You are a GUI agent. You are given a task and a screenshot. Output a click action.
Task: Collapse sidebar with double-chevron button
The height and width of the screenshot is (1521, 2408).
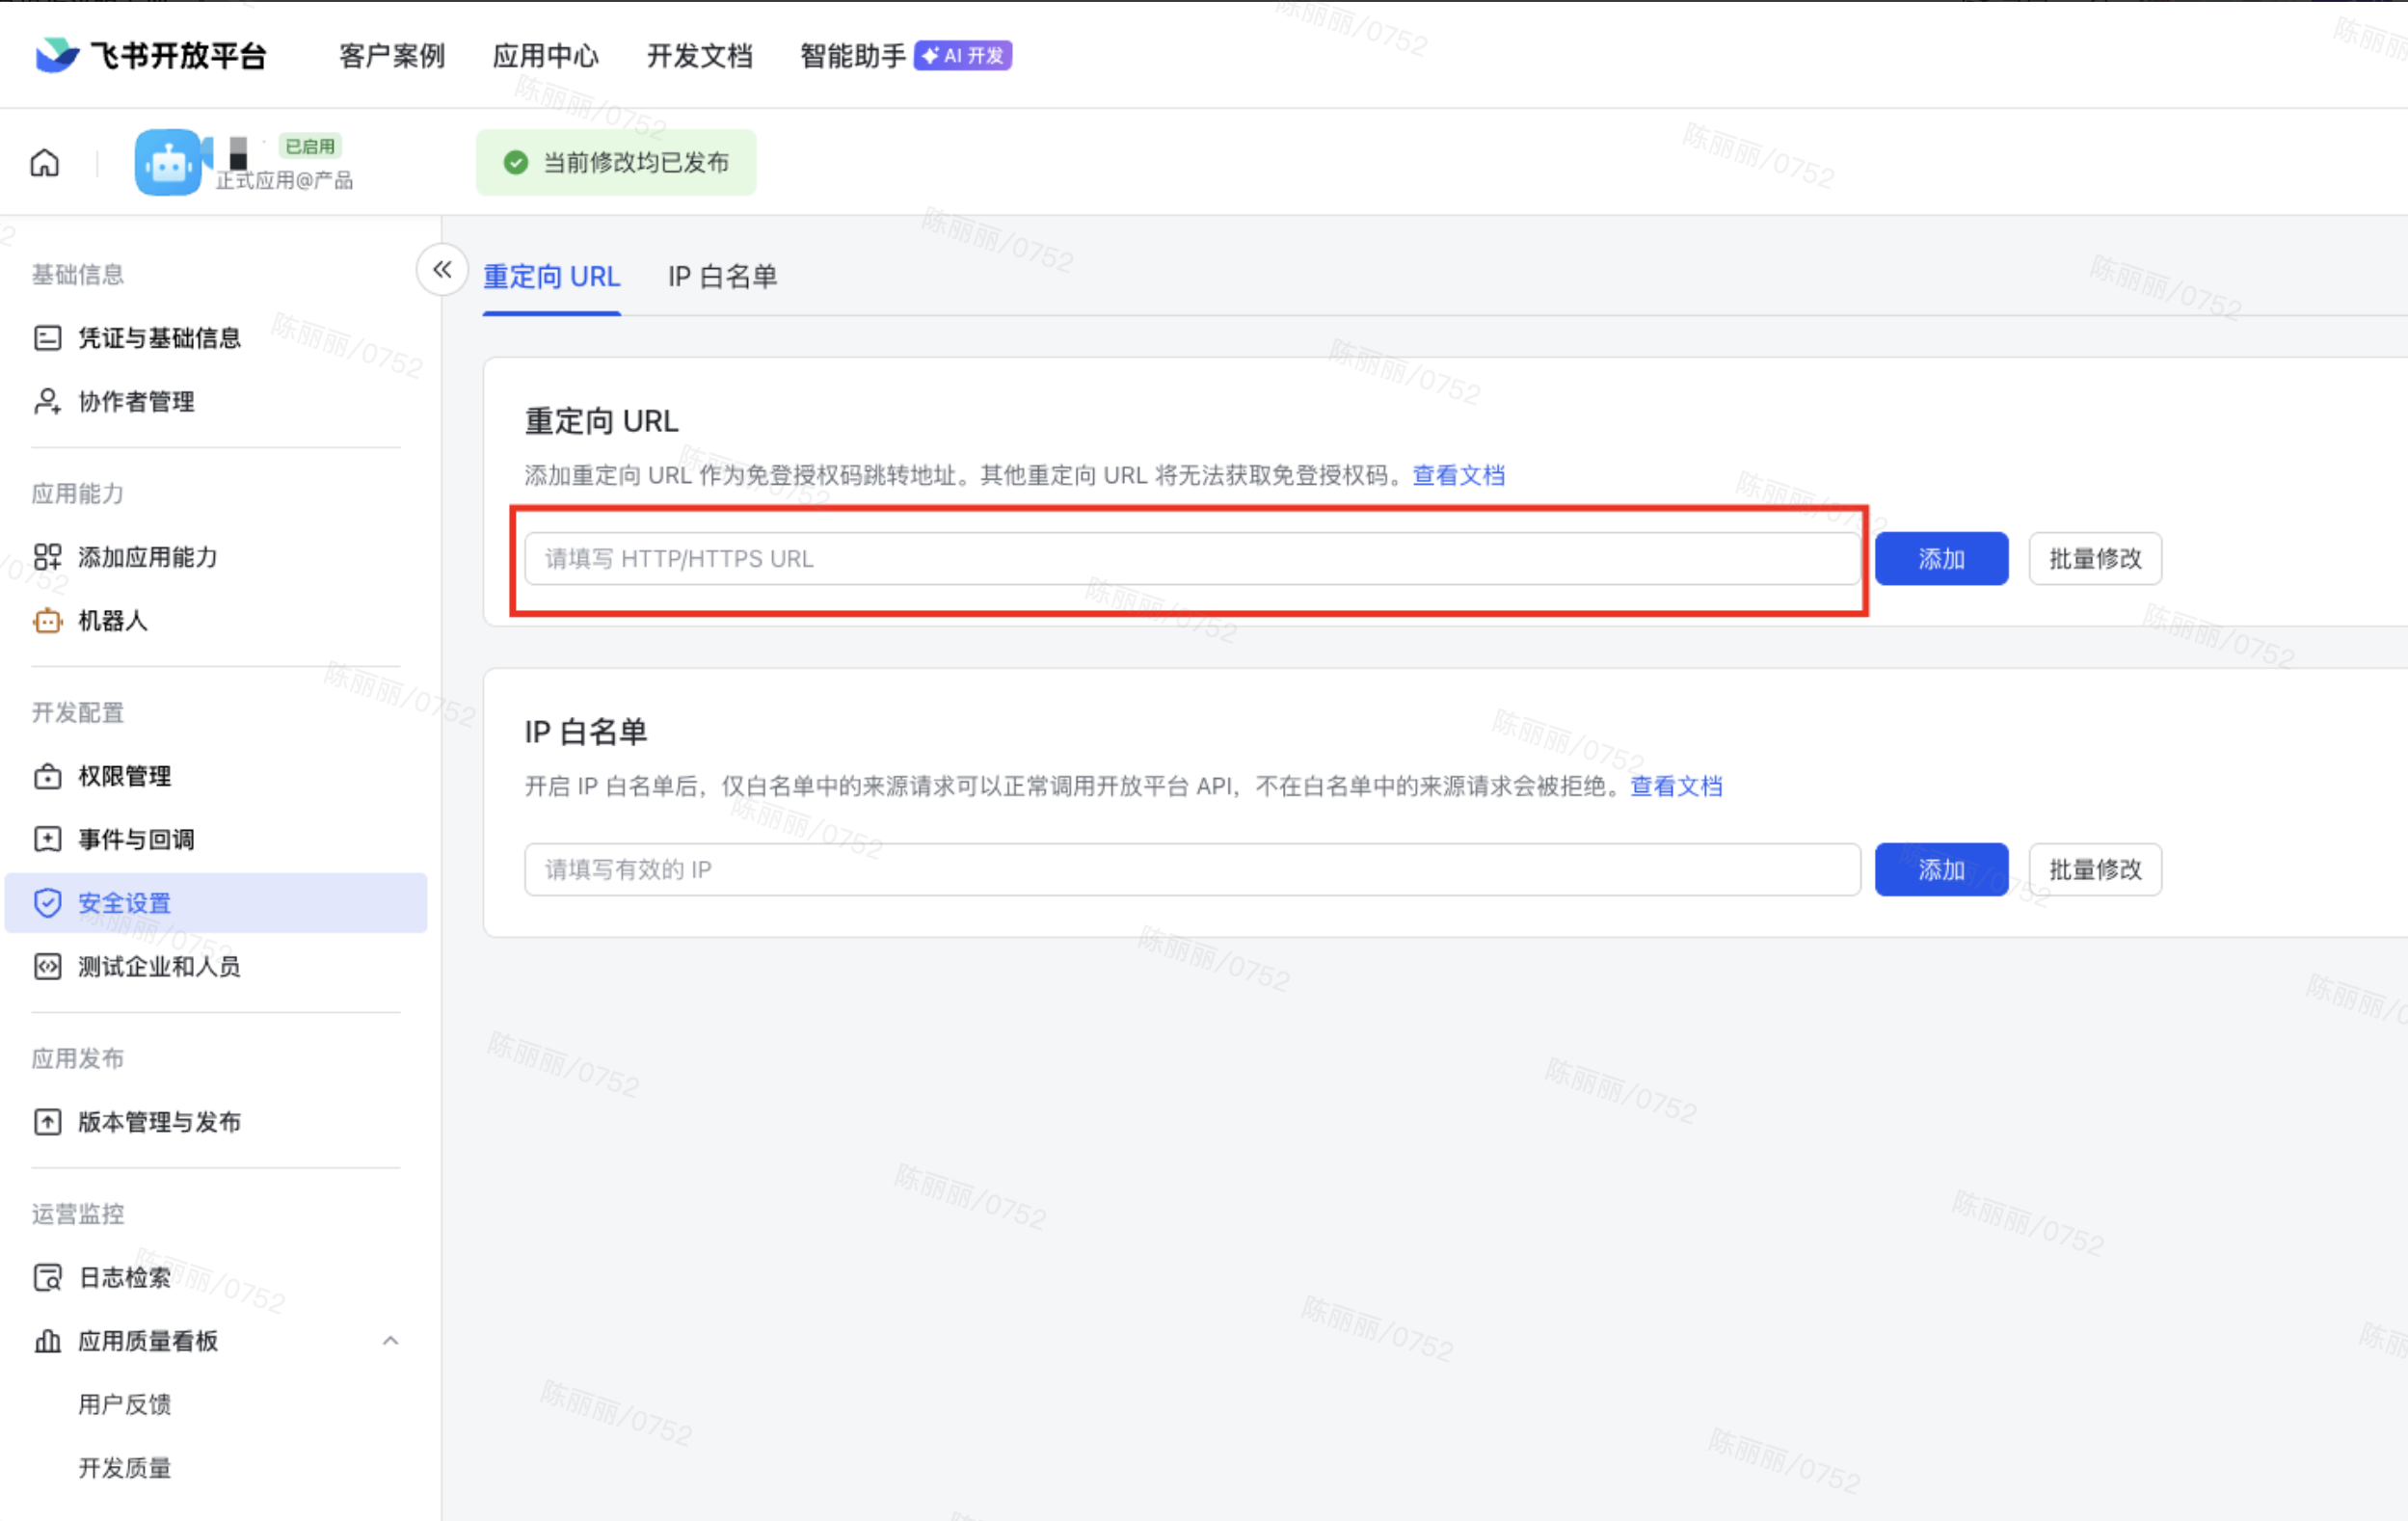pos(442,269)
